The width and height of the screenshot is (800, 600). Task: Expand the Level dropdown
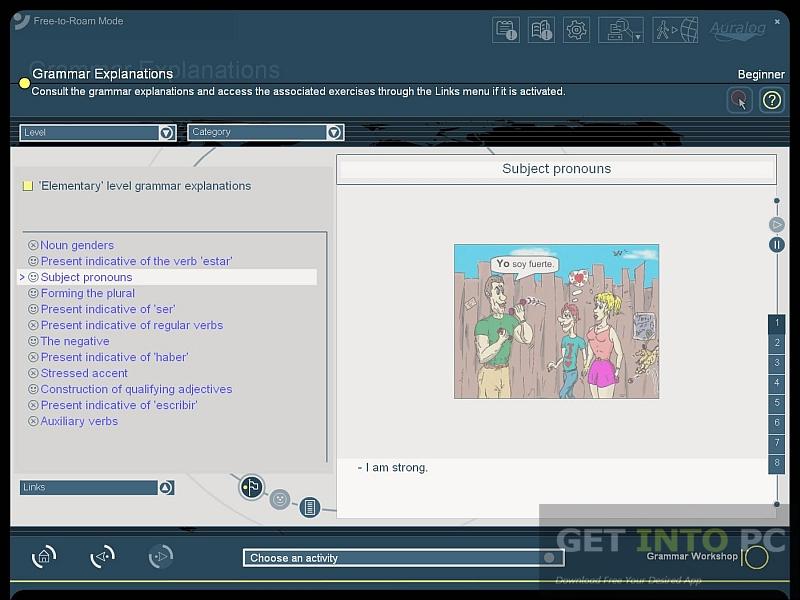click(166, 132)
